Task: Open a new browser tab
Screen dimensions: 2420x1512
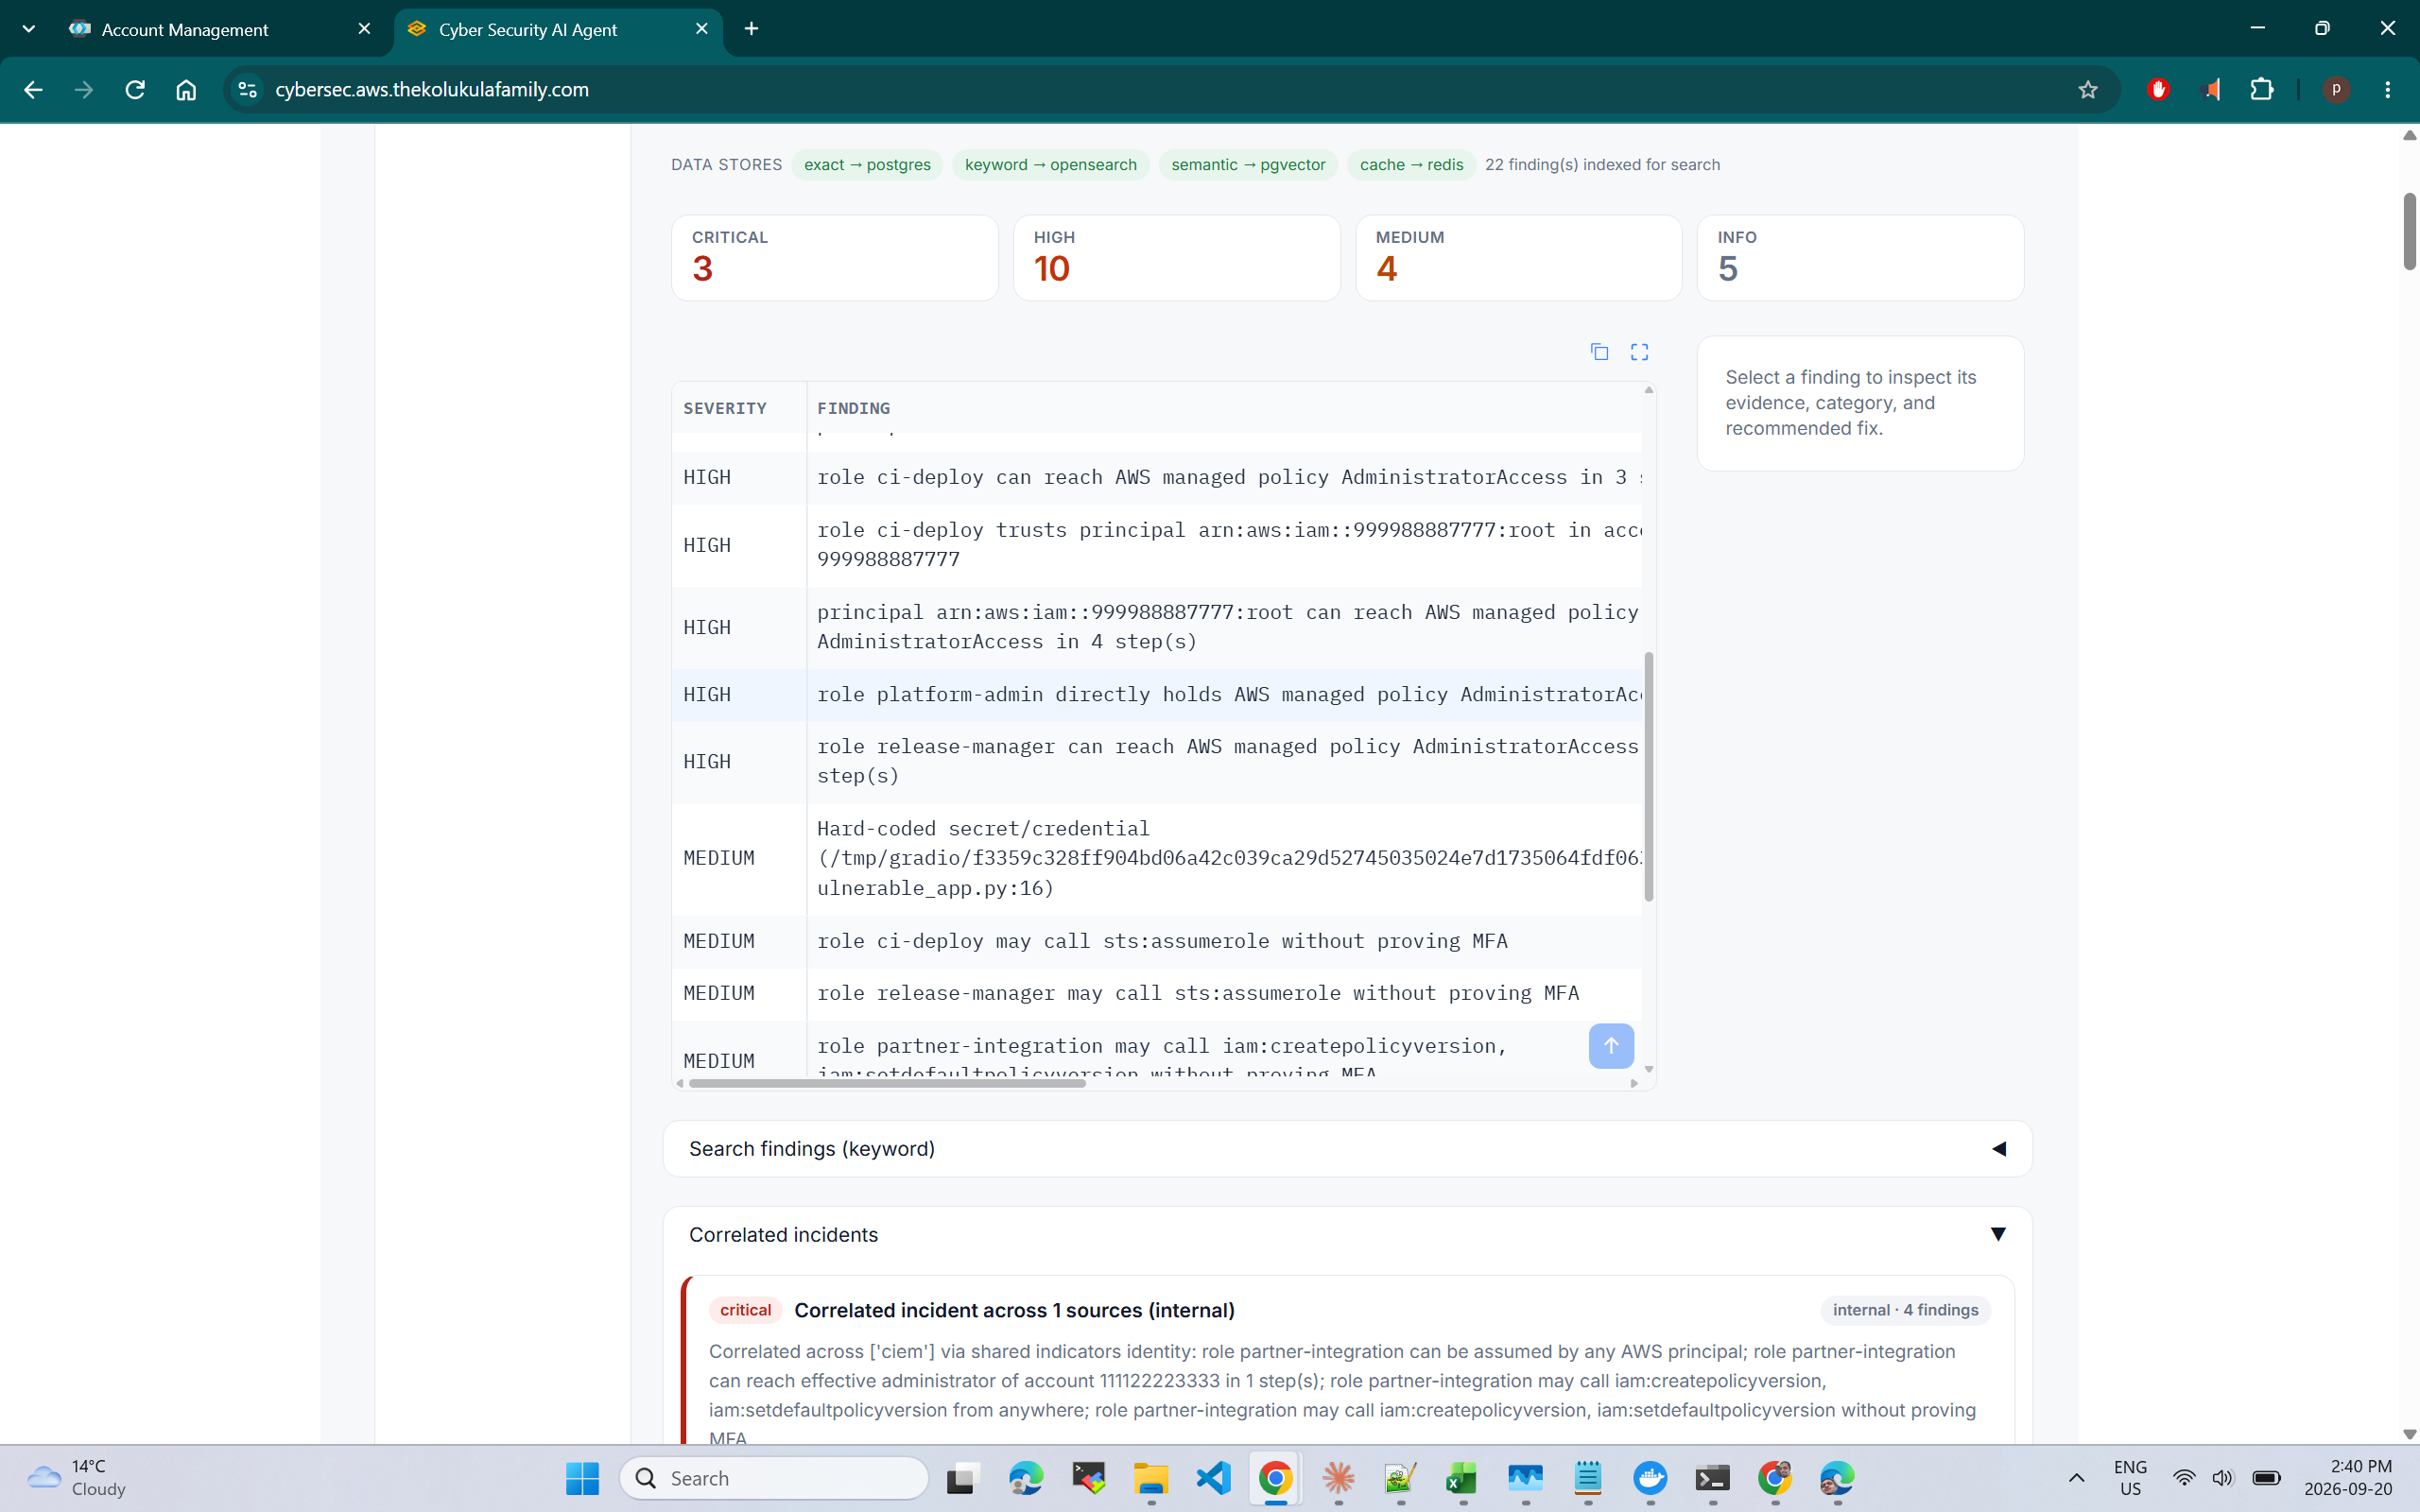Action: point(751,29)
